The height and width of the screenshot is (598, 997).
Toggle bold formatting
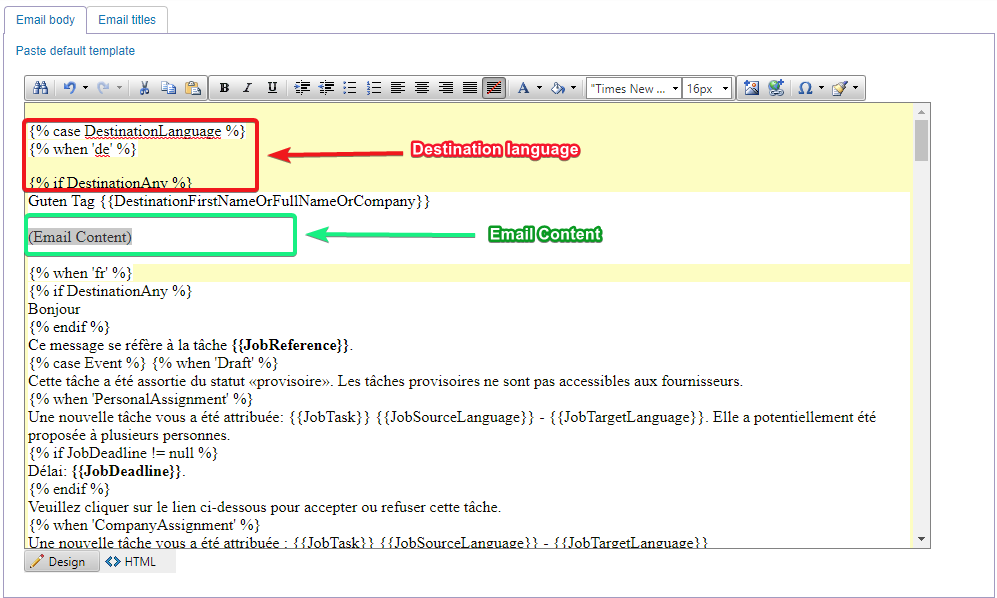point(224,88)
